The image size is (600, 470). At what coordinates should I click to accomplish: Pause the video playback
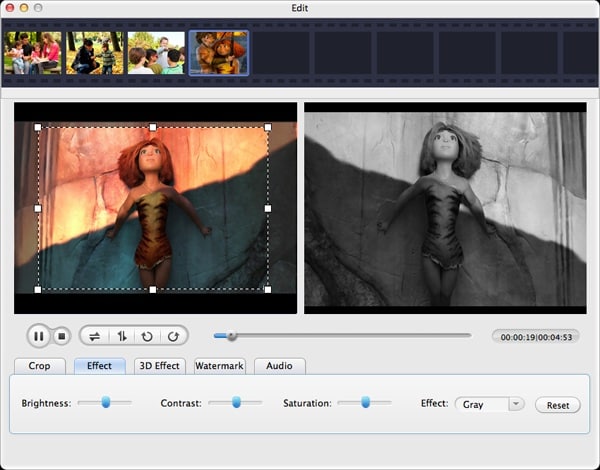click(x=39, y=336)
